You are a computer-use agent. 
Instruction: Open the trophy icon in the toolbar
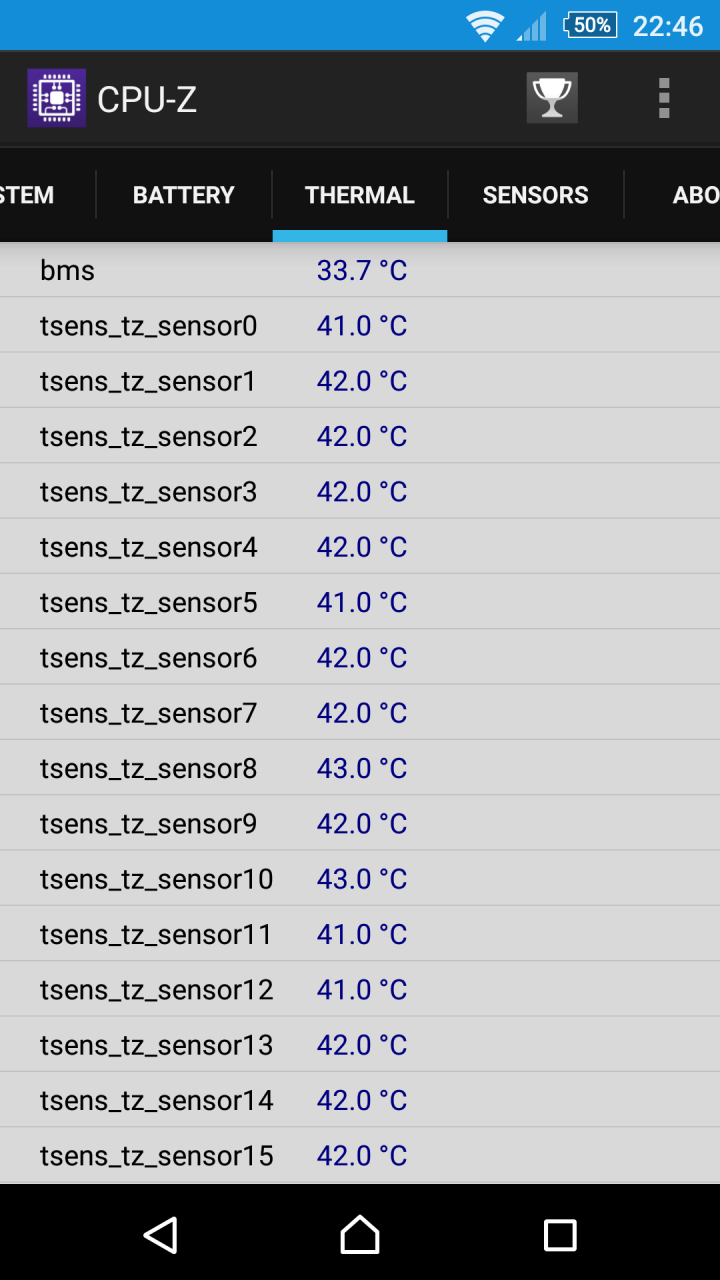[552, 98]
